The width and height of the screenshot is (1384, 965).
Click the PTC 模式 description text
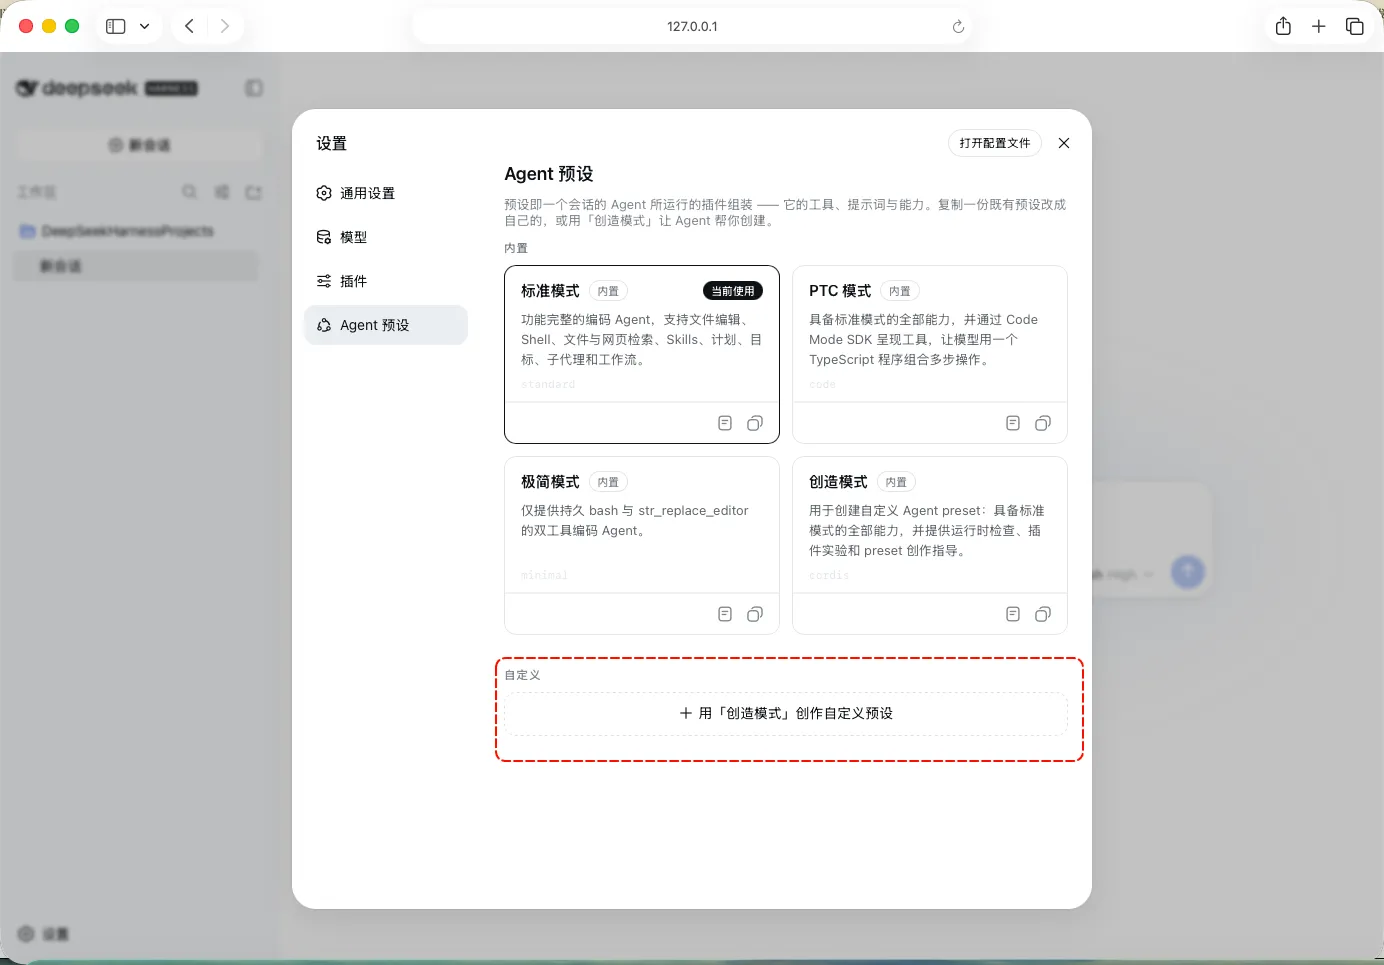click(x=923, y=340)
